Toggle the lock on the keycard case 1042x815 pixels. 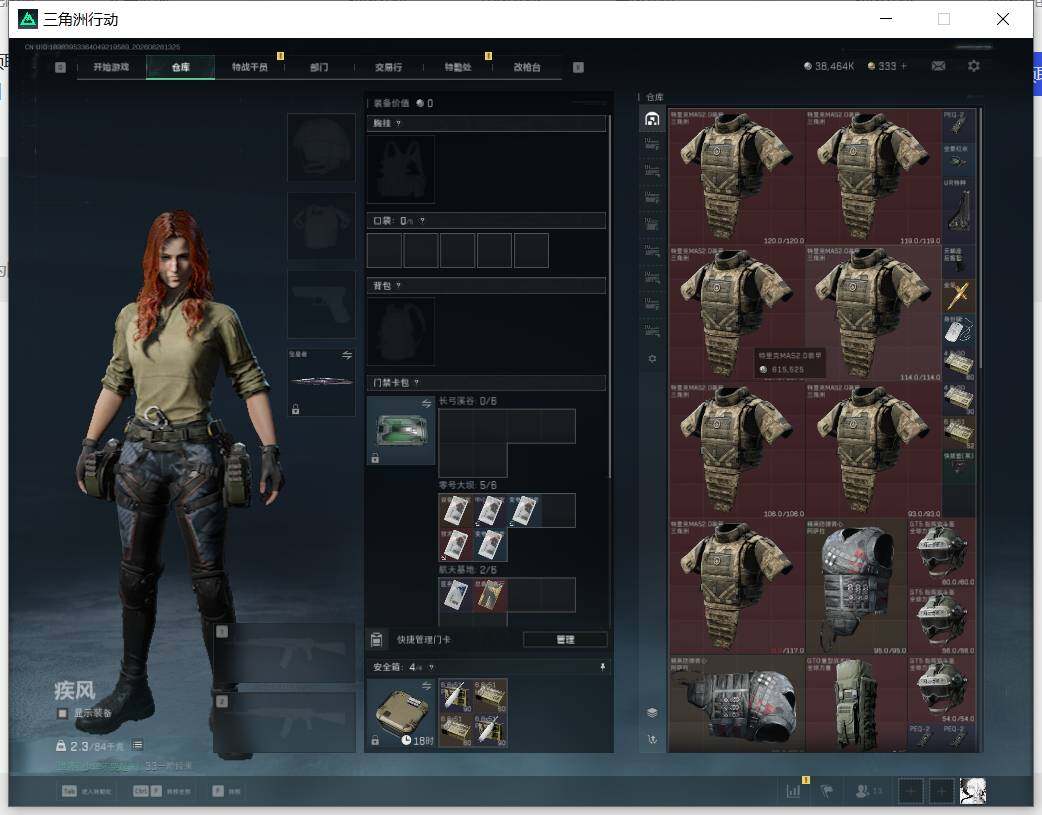point(375,458)
